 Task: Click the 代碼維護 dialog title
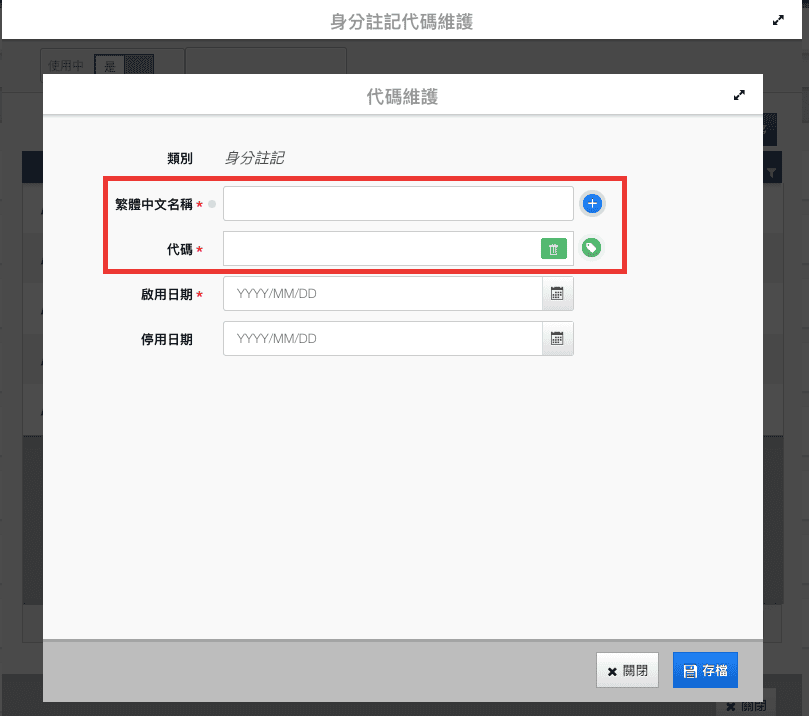click(x=402, y=97)
